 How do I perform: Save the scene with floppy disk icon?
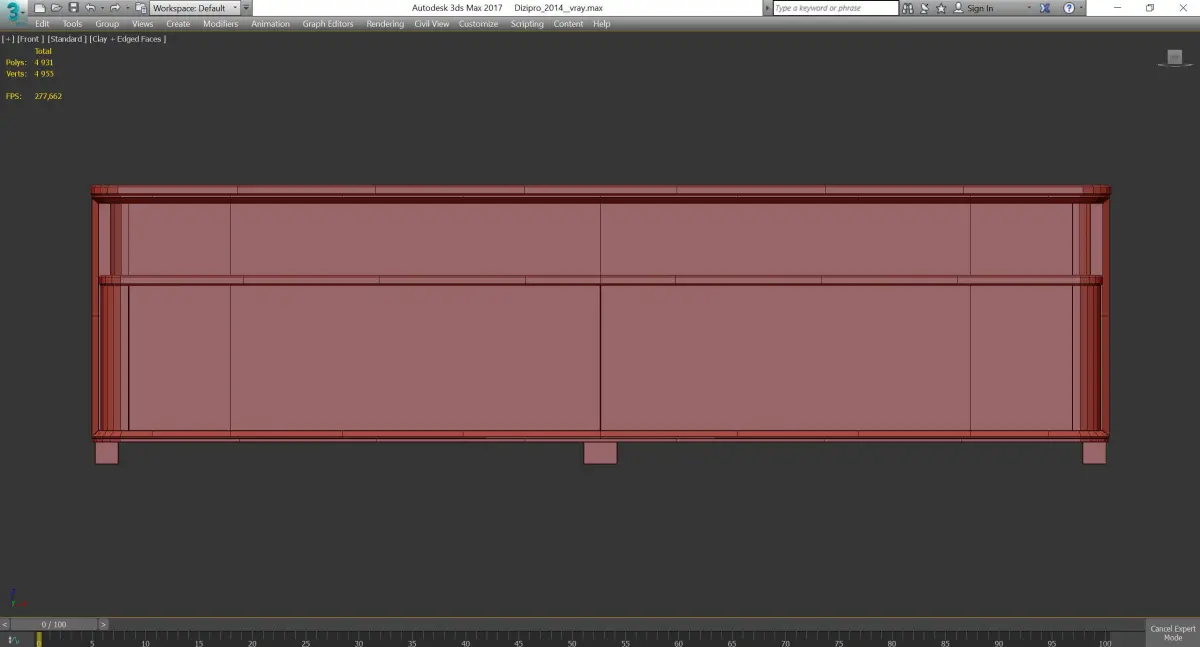(x=73, y=8)
